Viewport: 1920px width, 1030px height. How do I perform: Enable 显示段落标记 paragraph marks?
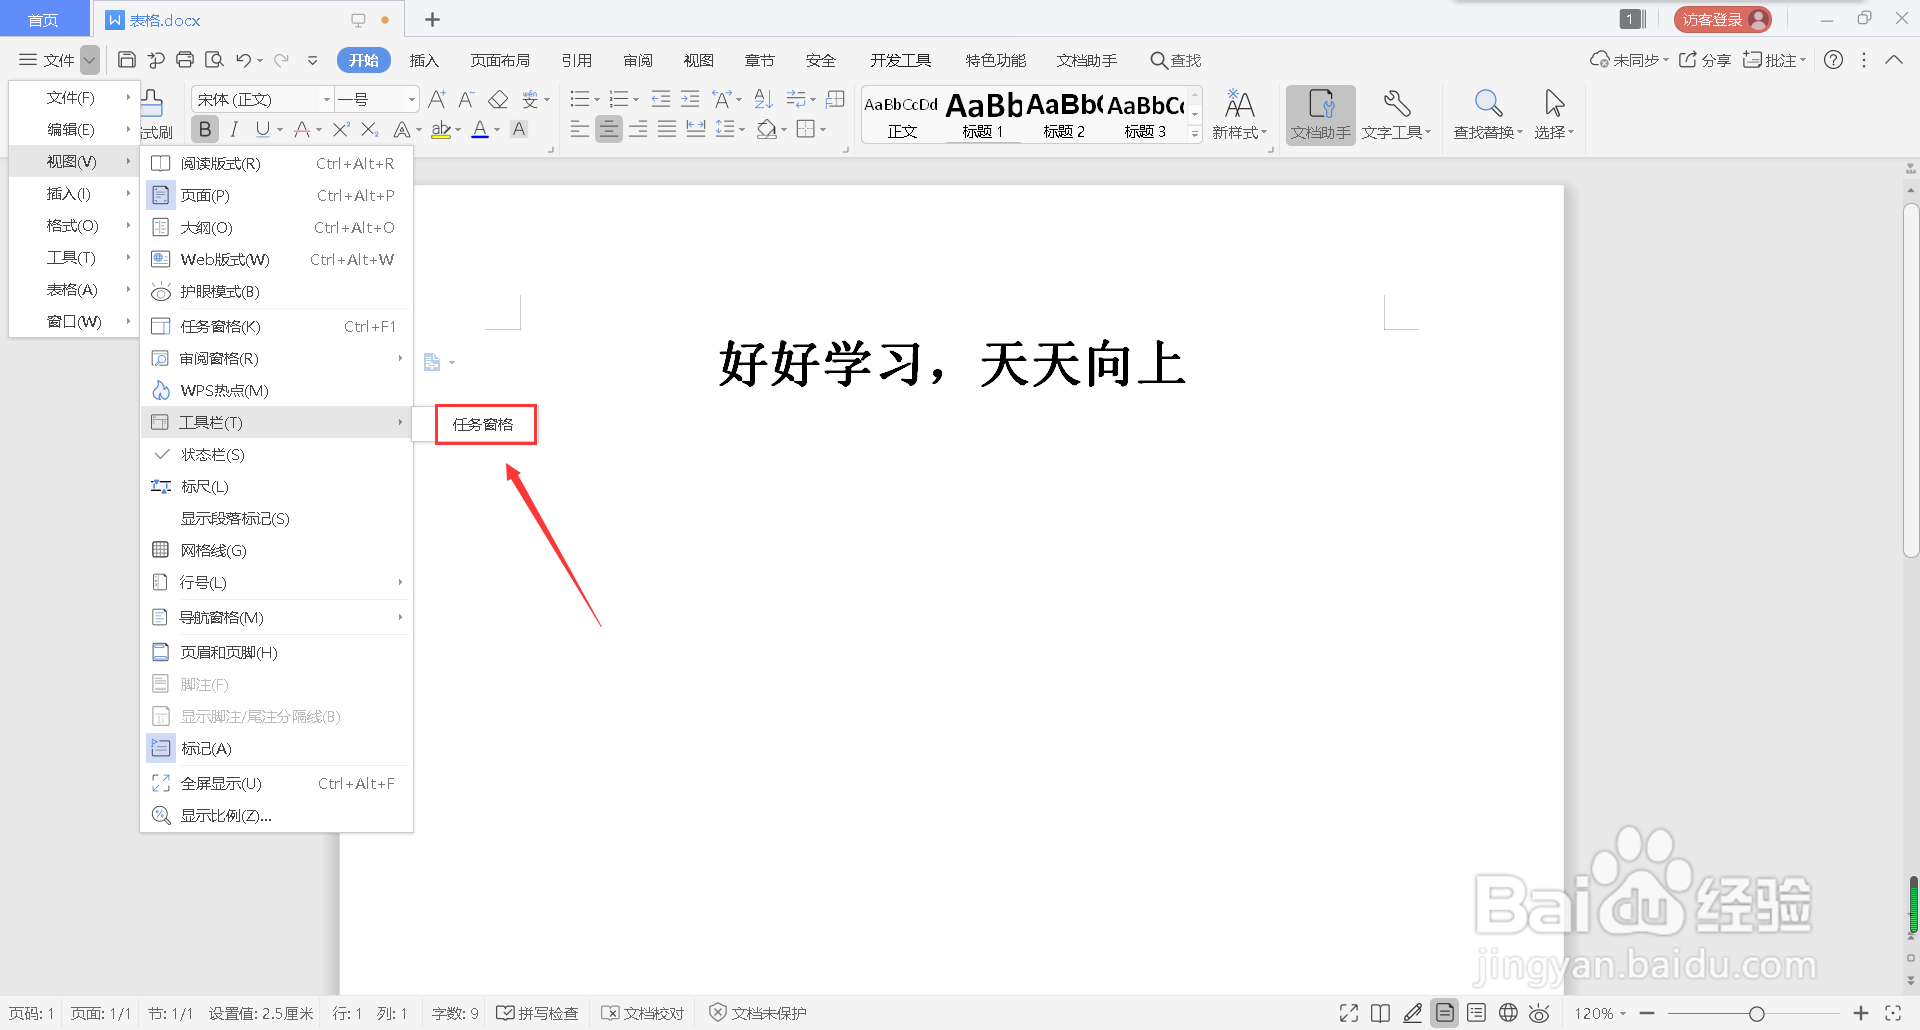click(235, 518)
